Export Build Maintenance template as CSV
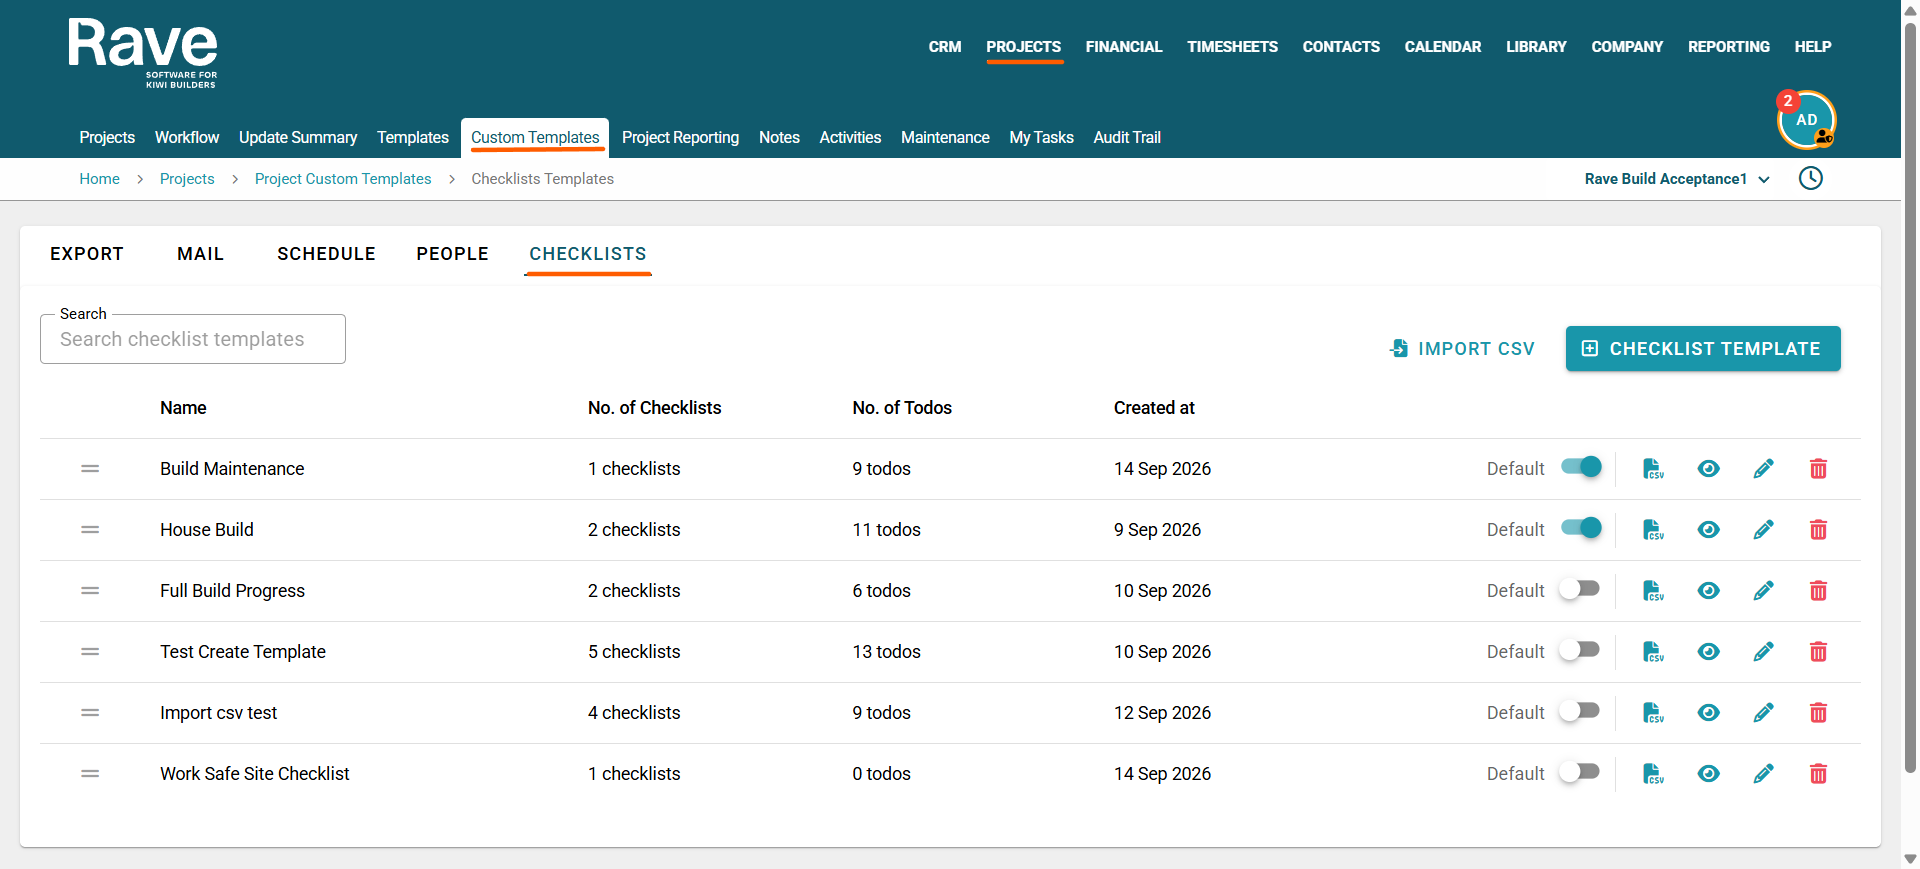1920x869 pixels. click(x=1653, y=469)
